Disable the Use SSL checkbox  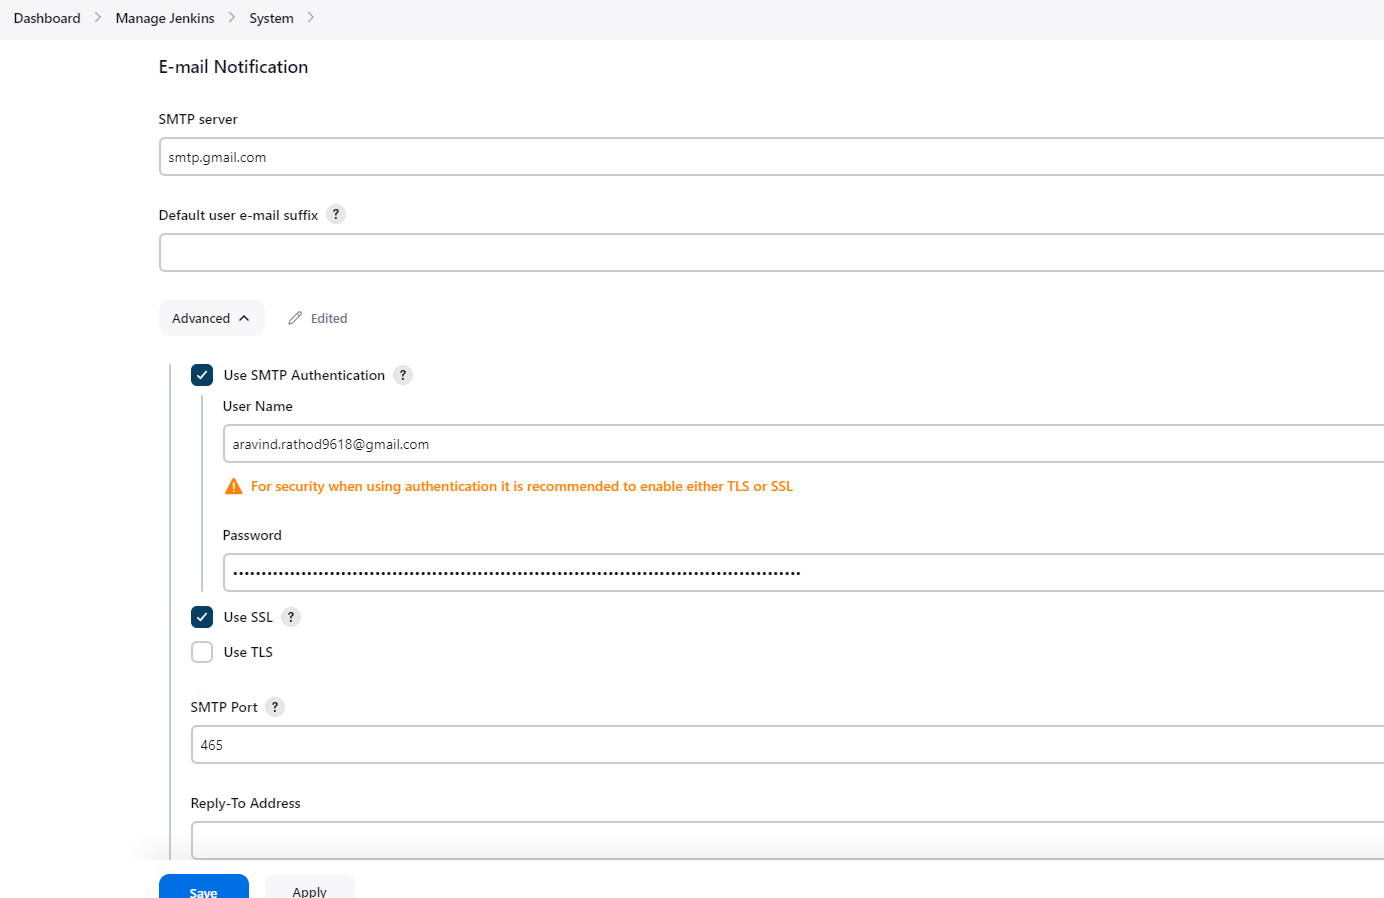tap(202, 617)
